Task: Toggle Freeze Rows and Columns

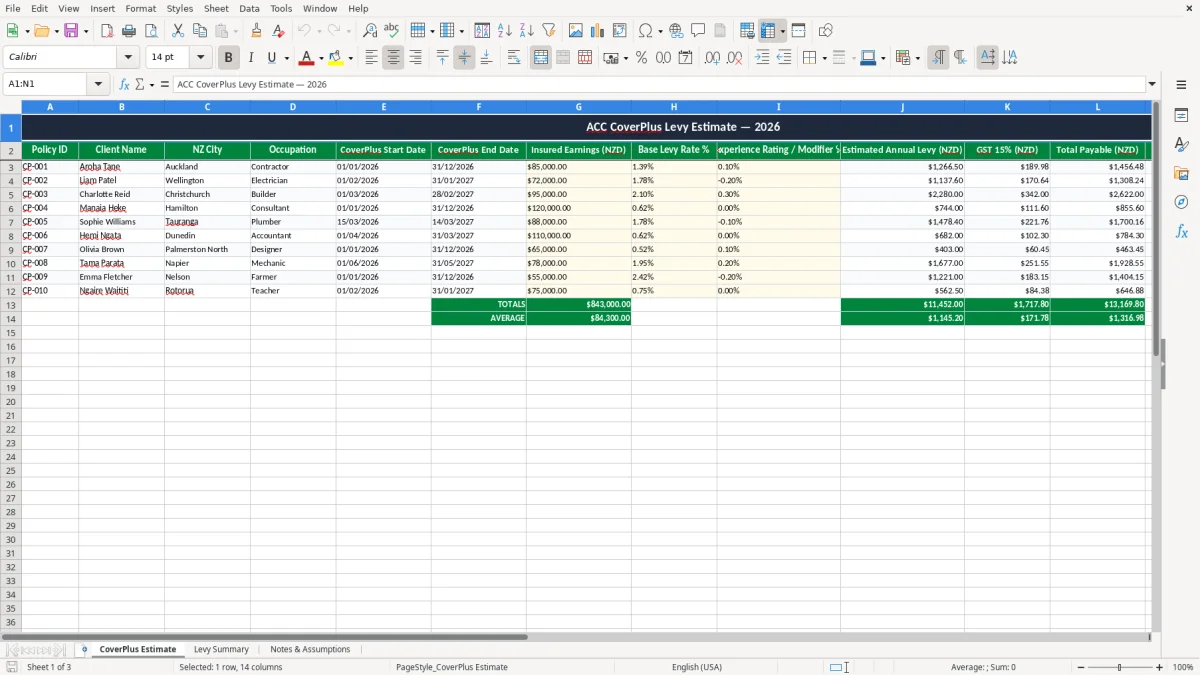Action: [767, 31]
